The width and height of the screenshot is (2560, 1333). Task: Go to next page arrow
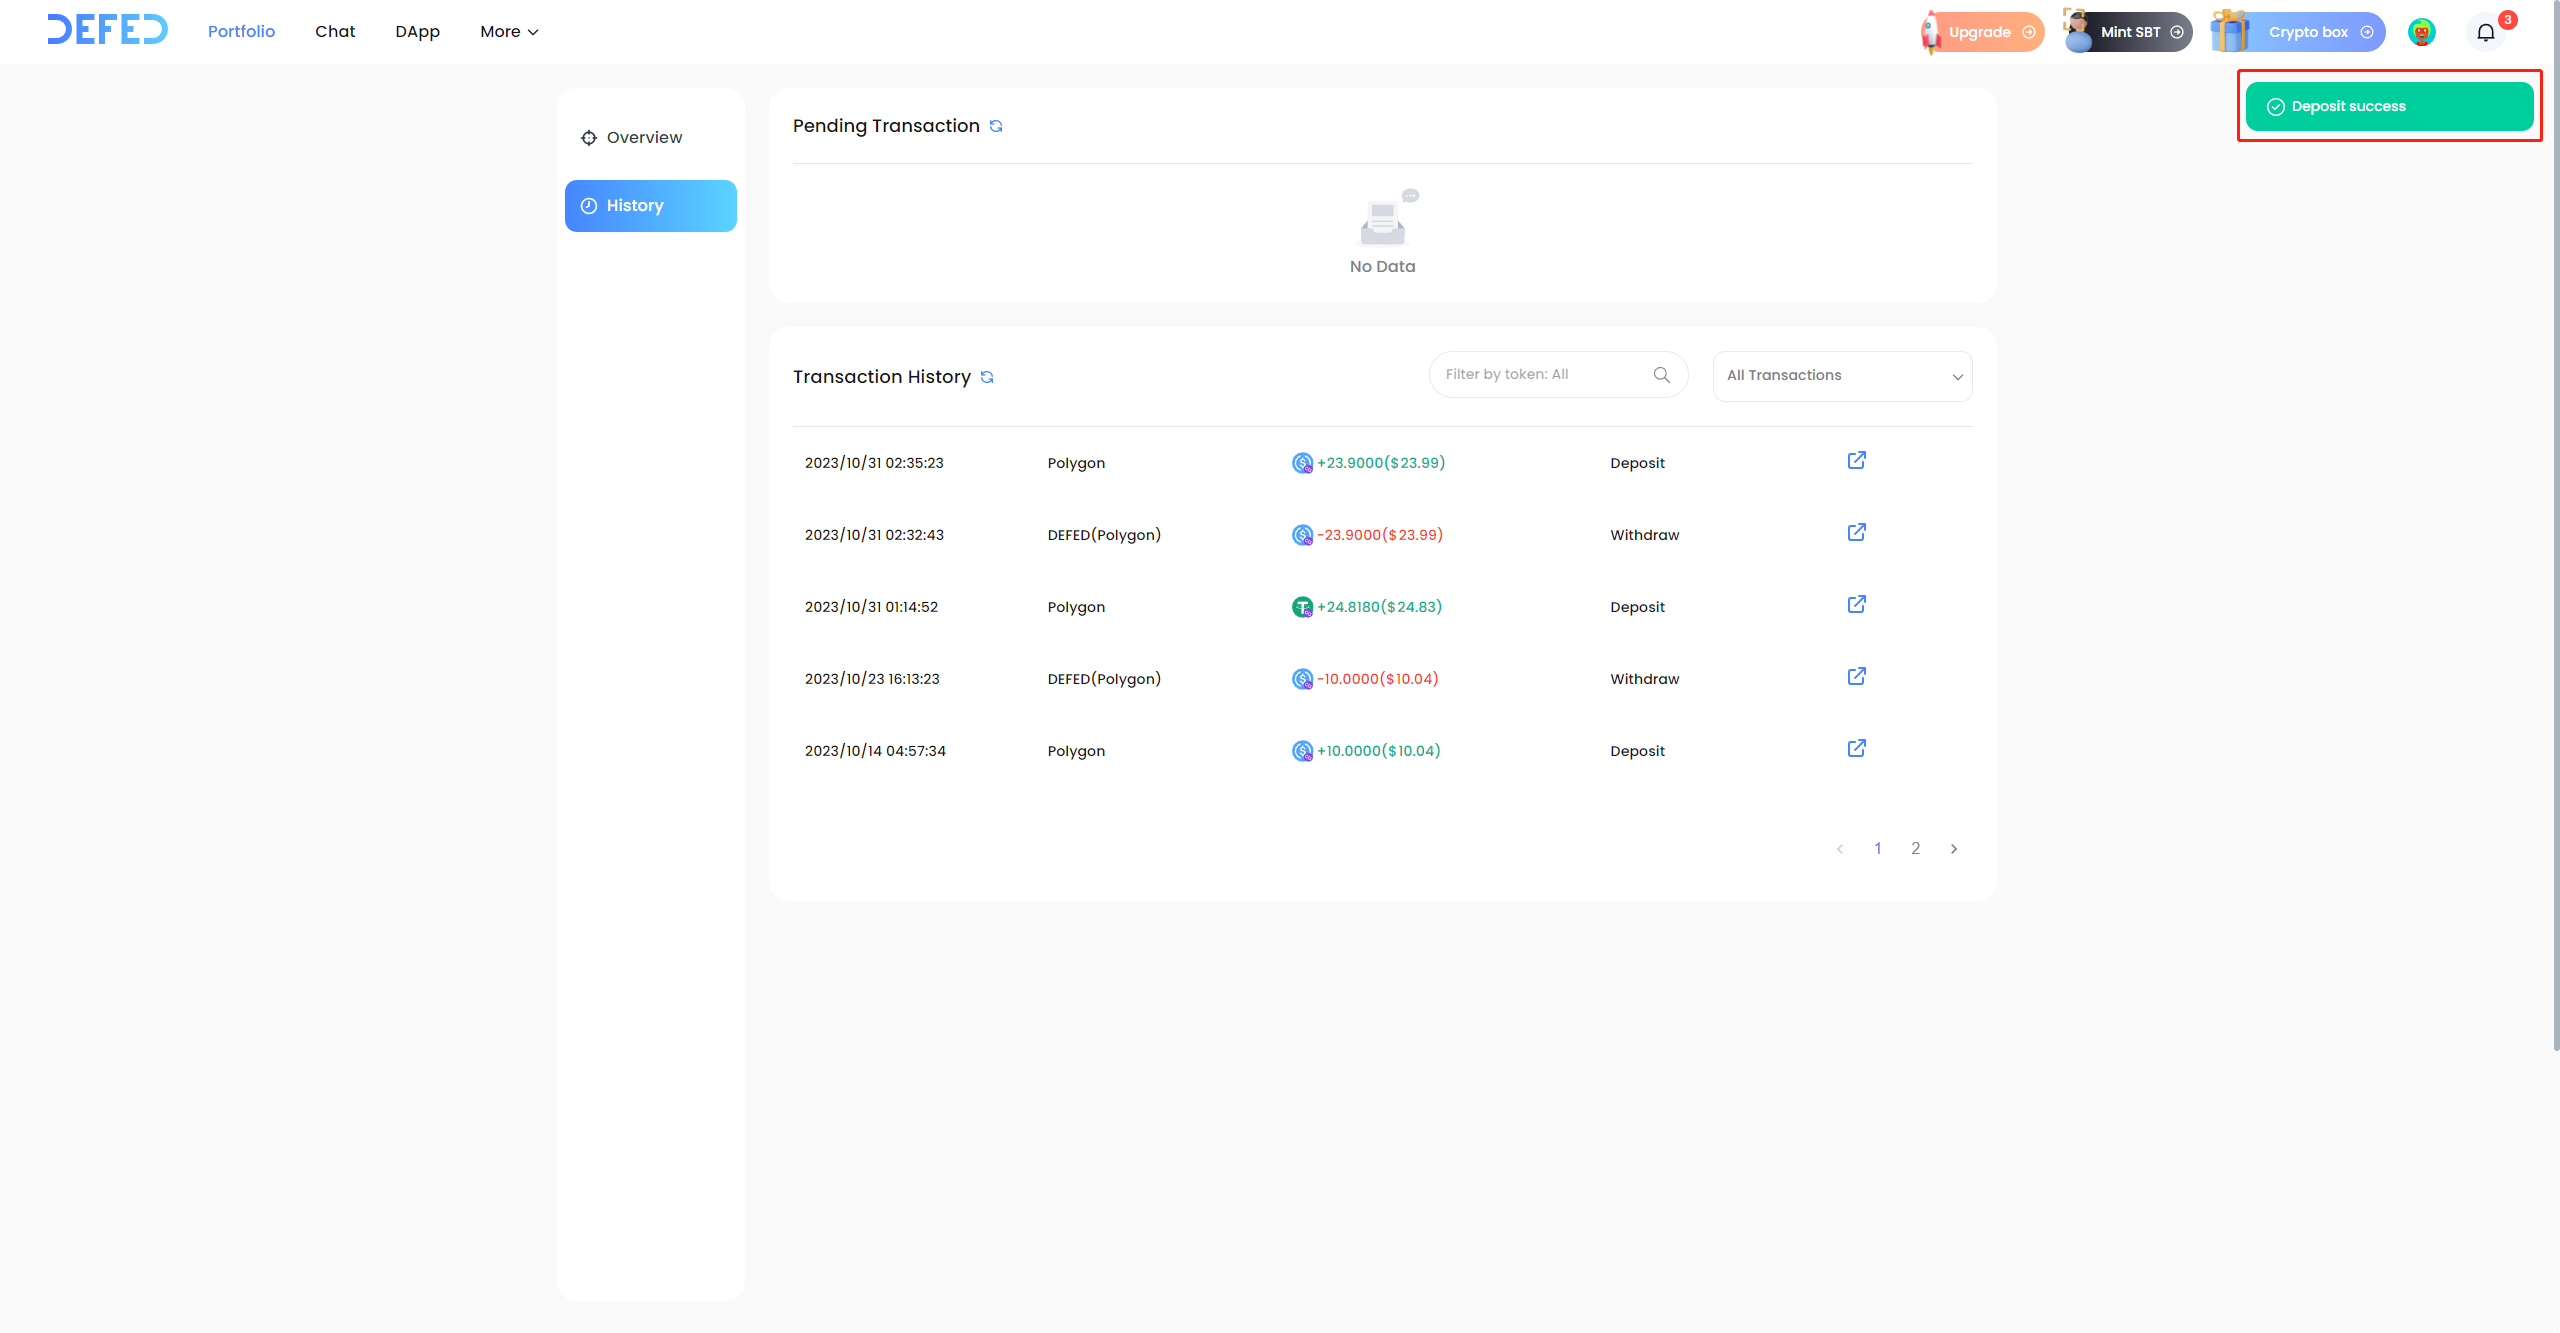pyautogui.click(x=1953, y=849)
